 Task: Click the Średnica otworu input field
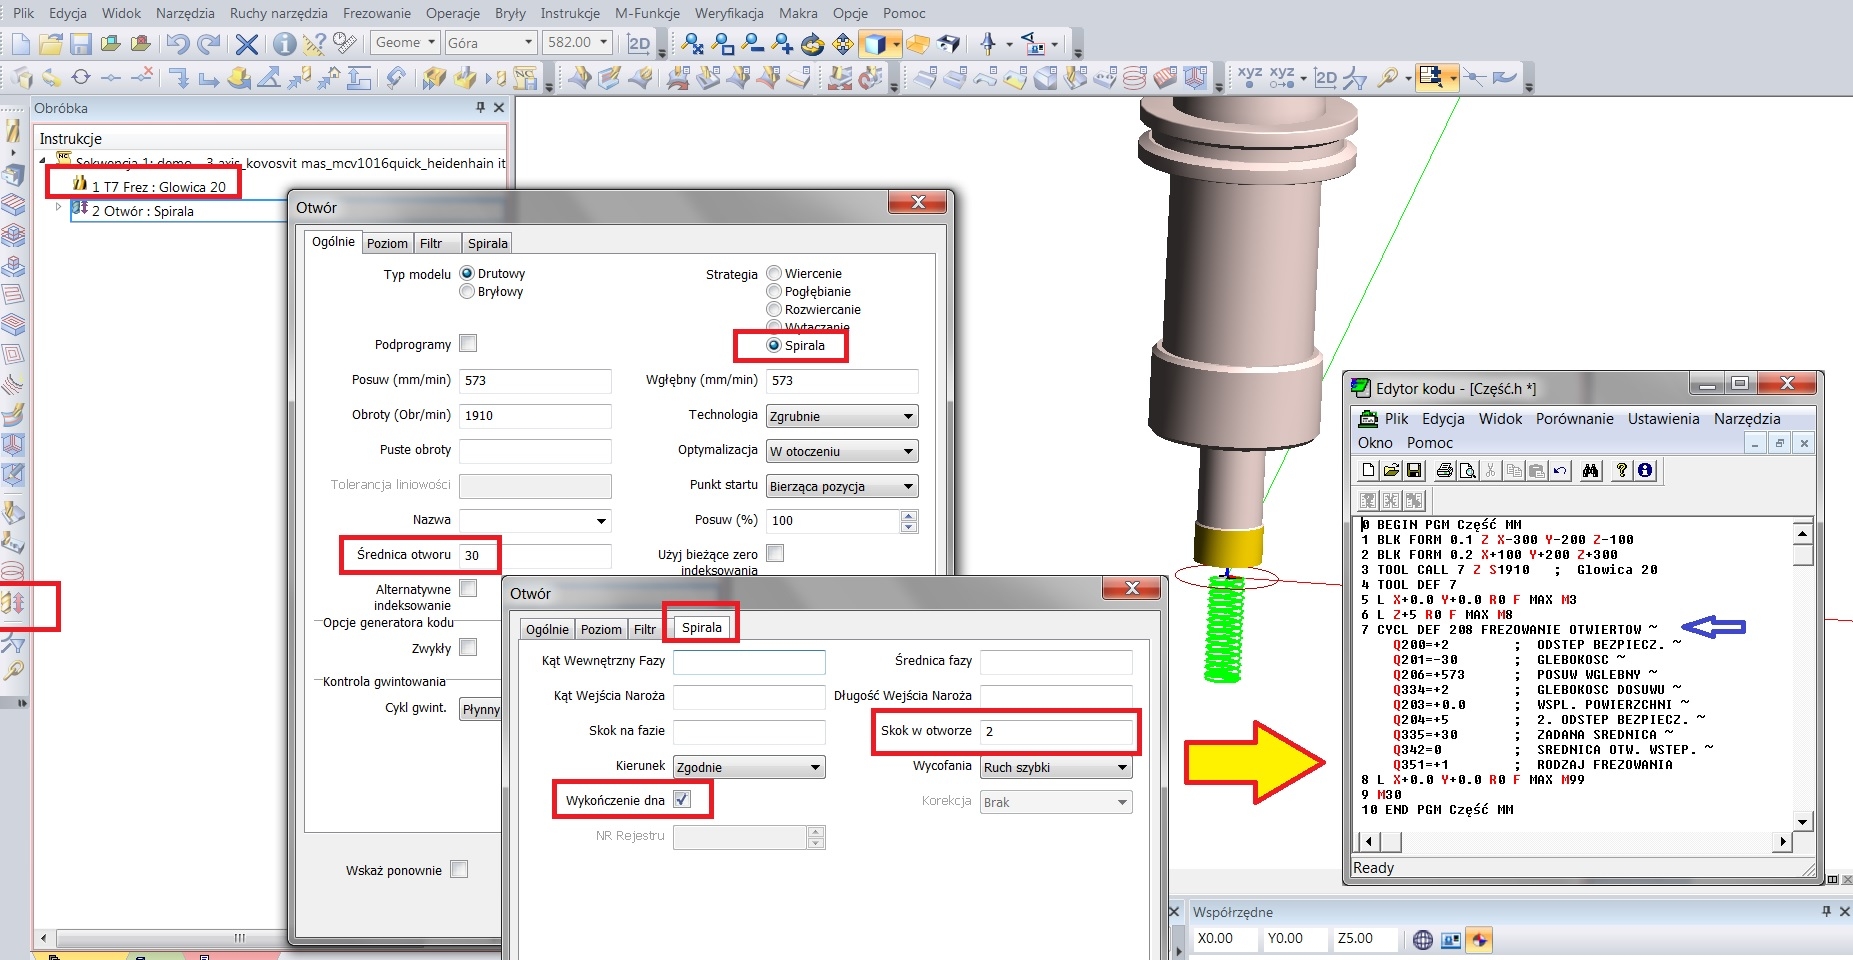coord(535,555)
